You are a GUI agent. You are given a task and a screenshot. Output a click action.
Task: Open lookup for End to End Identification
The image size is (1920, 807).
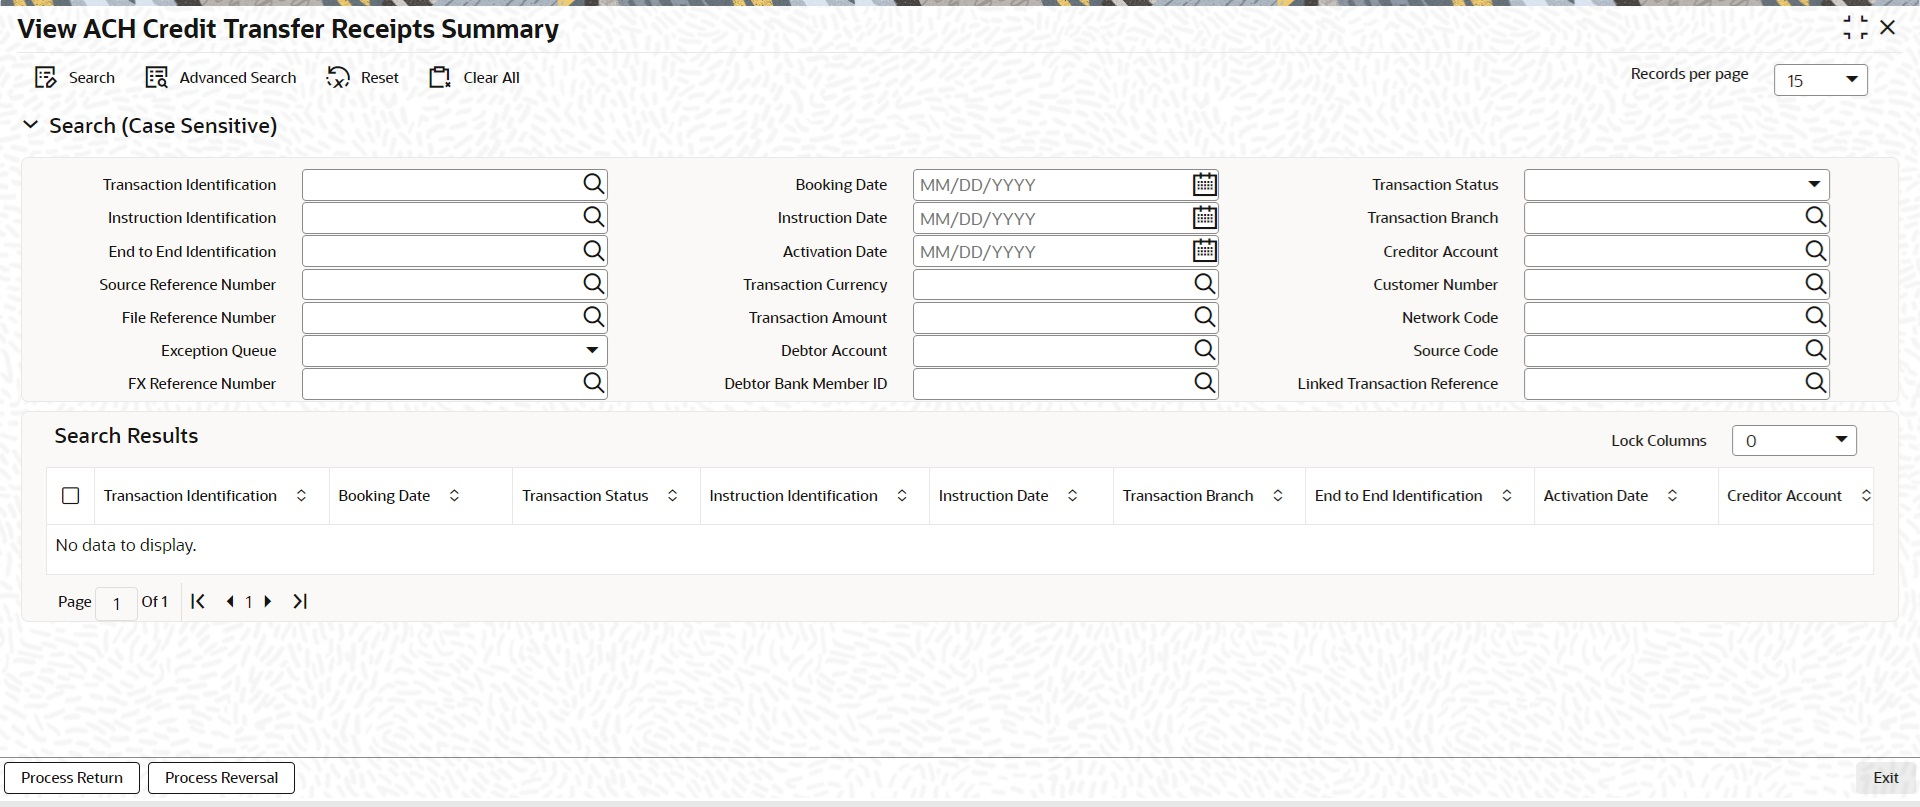tap(594, 251)
